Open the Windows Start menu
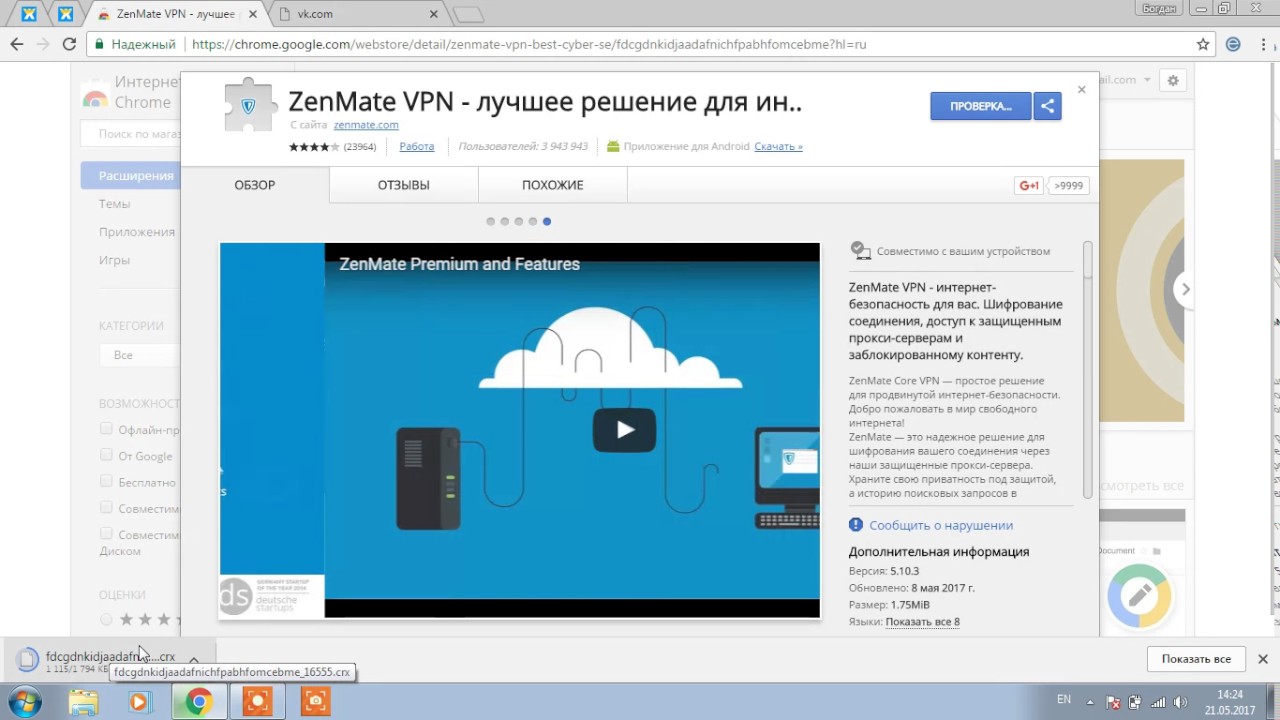The height and width of the screenshot is (720, 1280). (x=25, y=702)
